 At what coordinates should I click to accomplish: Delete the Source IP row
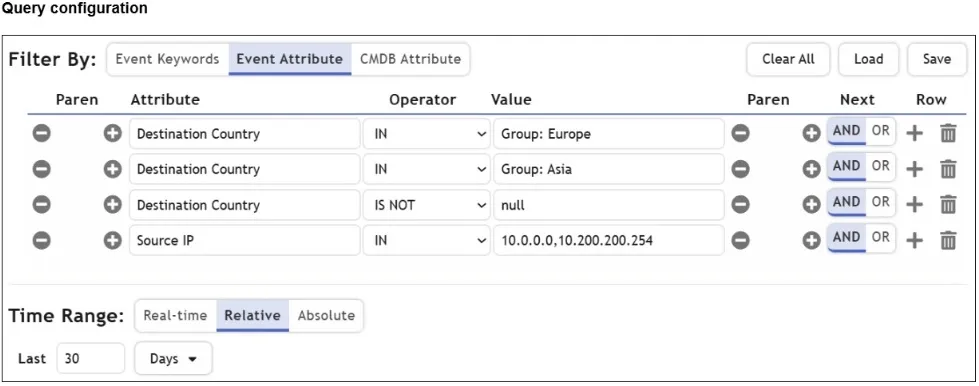pos(948,240)
